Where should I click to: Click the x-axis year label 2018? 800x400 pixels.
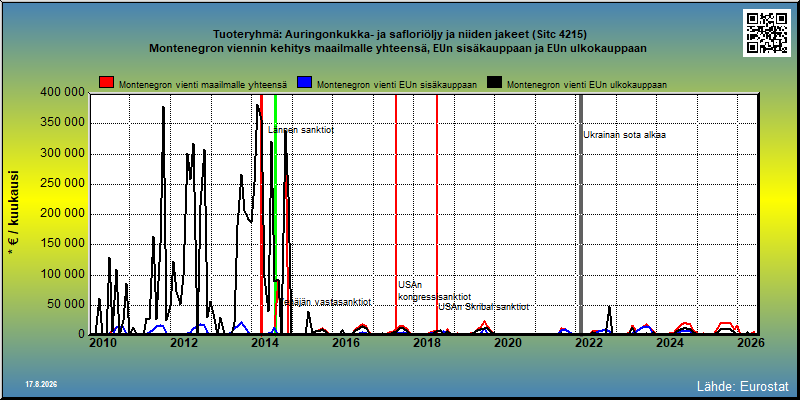(x=426, y=343)
